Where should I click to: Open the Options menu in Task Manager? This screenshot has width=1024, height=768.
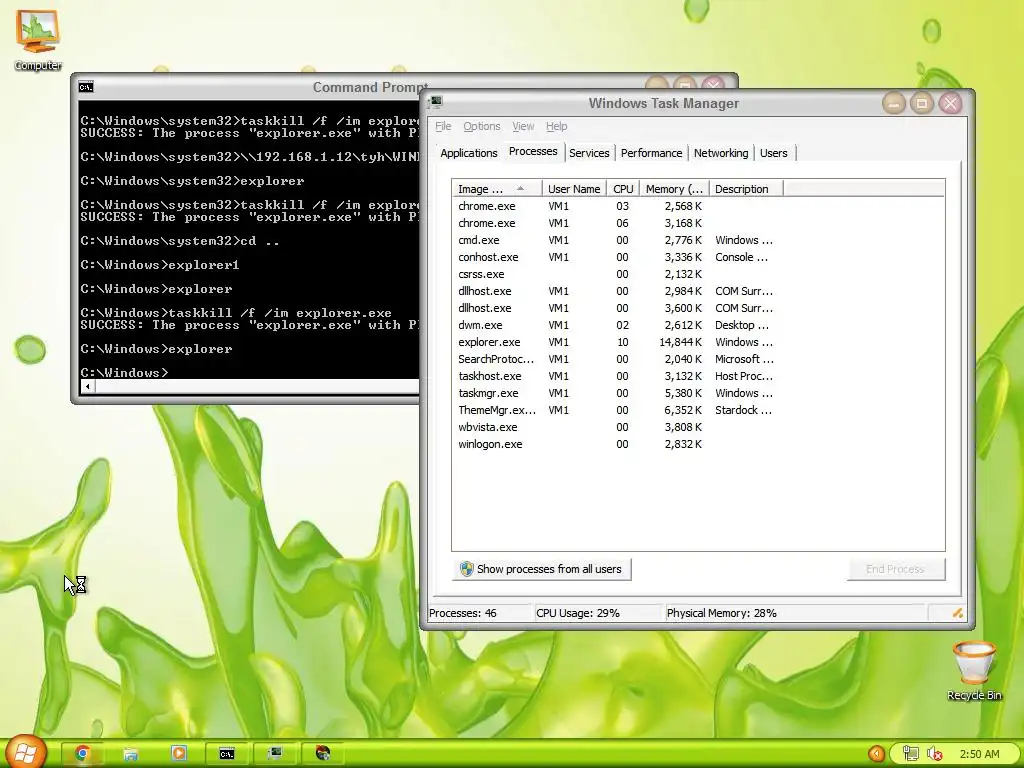482,126
